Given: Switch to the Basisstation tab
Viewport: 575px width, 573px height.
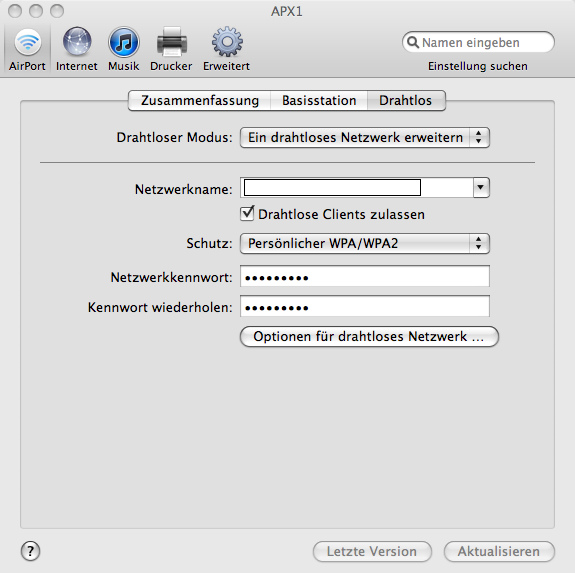Looking at the screenshot, I should point(319,100).
